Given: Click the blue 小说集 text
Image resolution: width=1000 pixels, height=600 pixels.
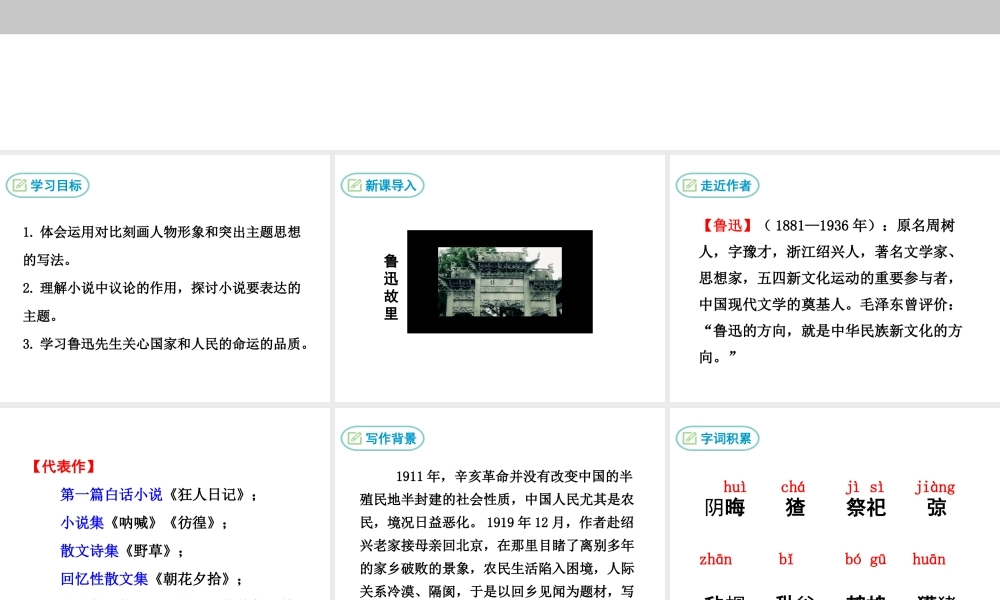Looking at the screenshot, I should (x=82, y=523).
